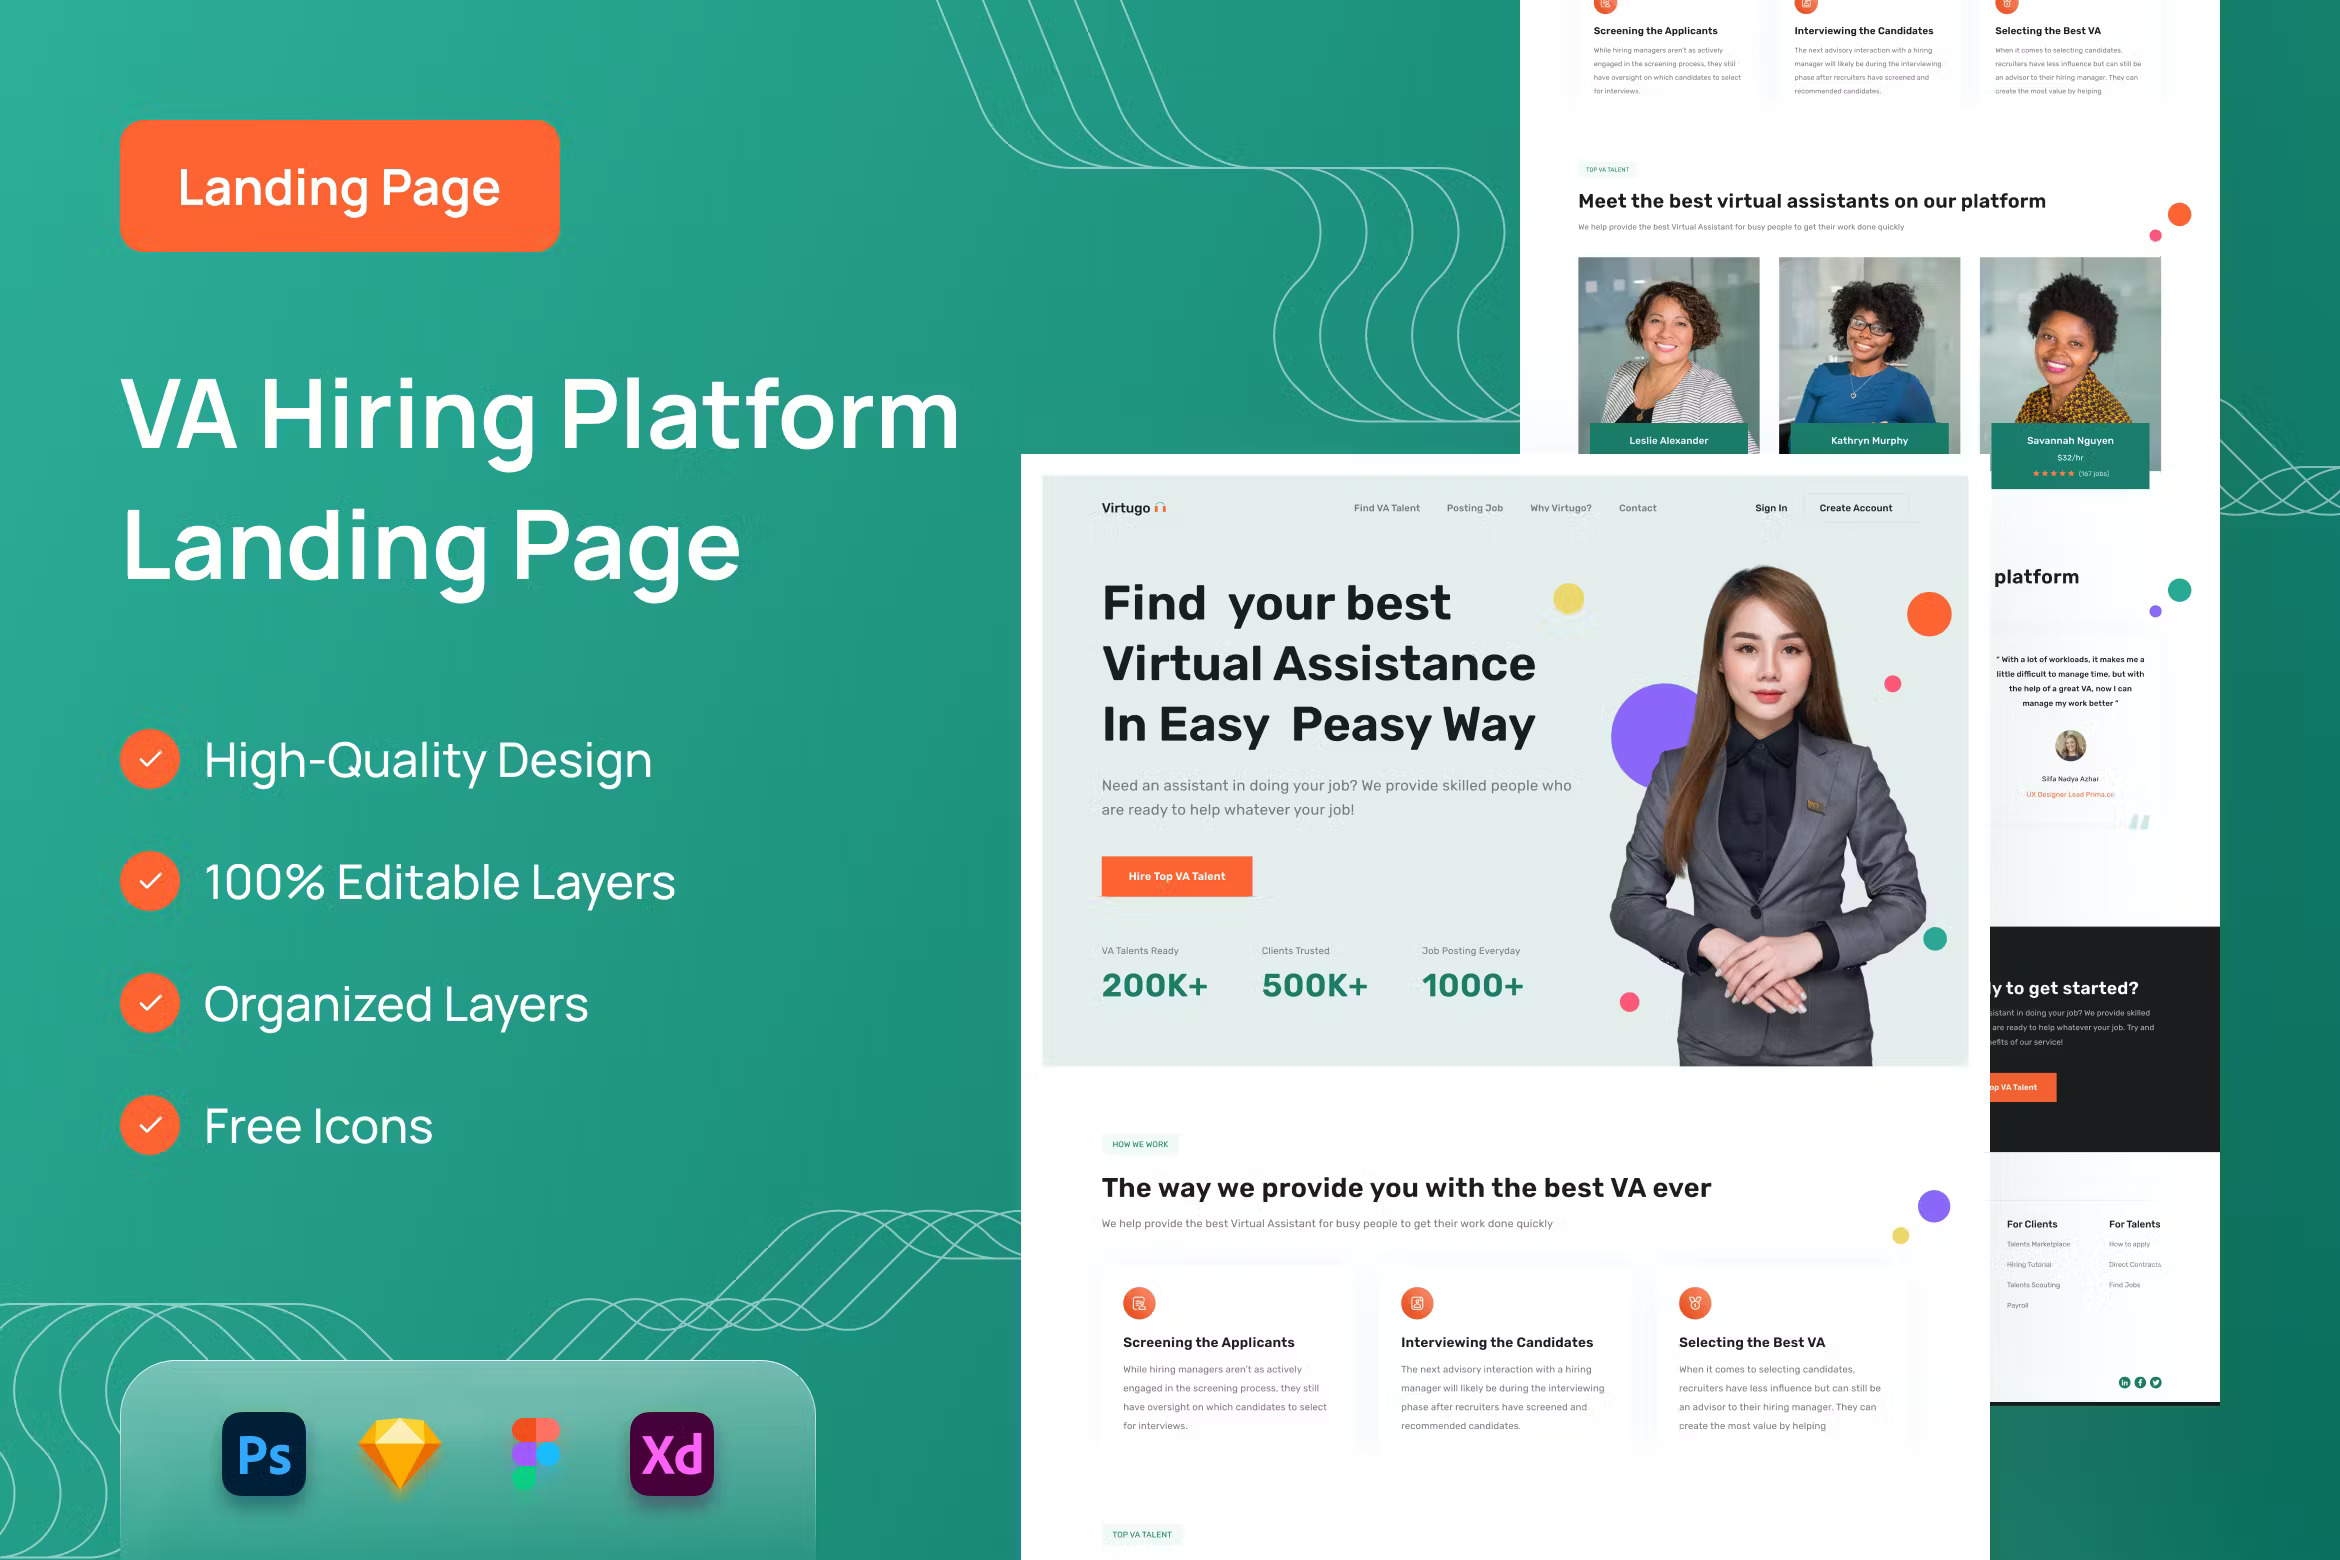The height and width of the screenshot is (1560, 2340).
Task: Click the Posting Job navigation link
Action: [1476, 508]
